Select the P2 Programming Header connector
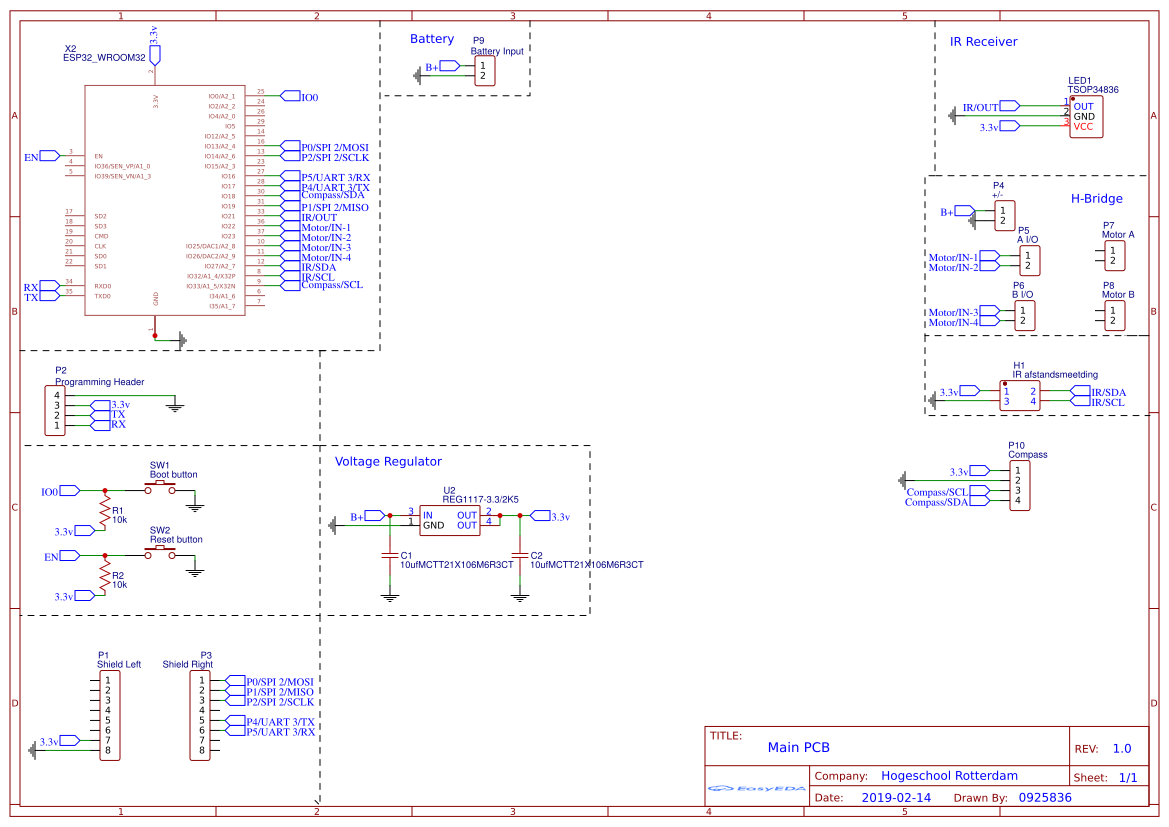1169x827 pixels. pos(56,410)
